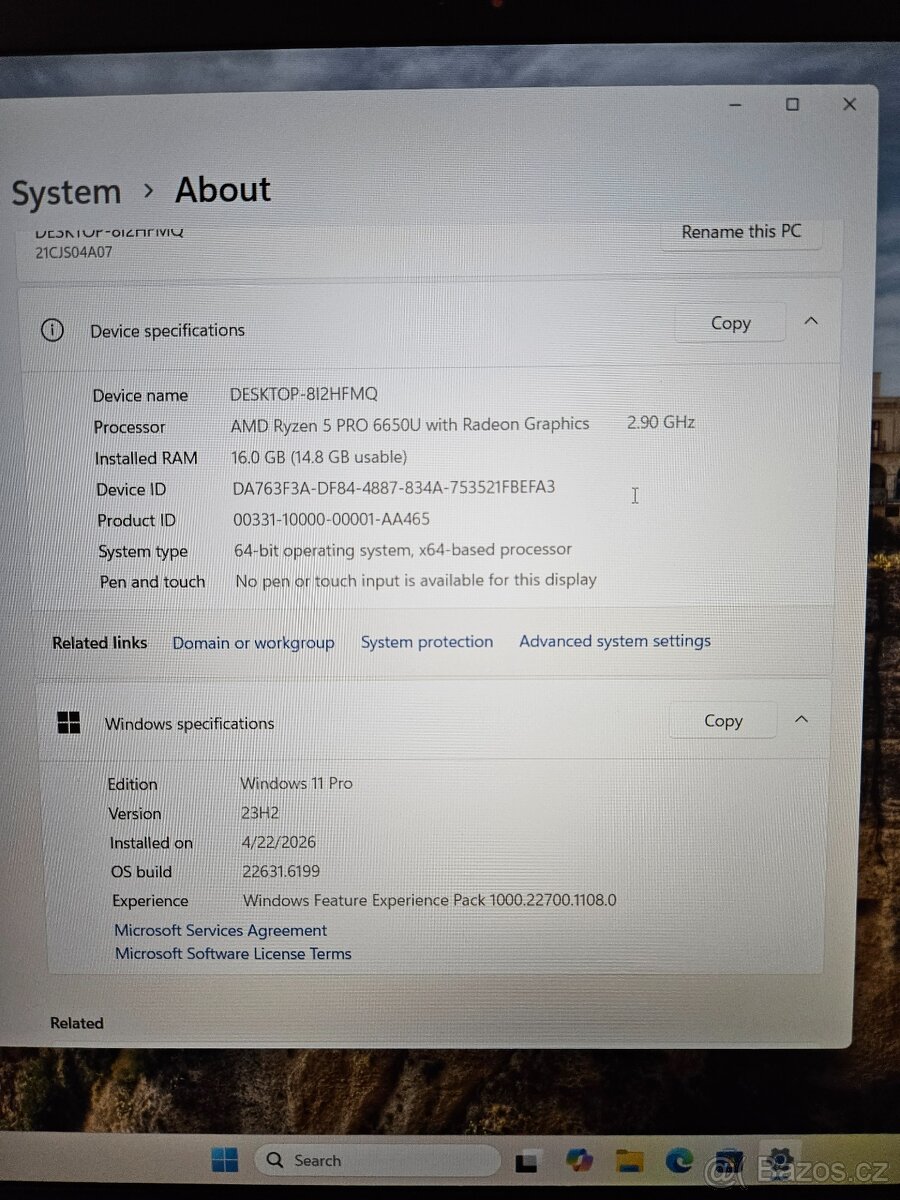Open Task View from the taskbar
The height and width of the screenshot is (1200, 900).
tap(529, 1160)
